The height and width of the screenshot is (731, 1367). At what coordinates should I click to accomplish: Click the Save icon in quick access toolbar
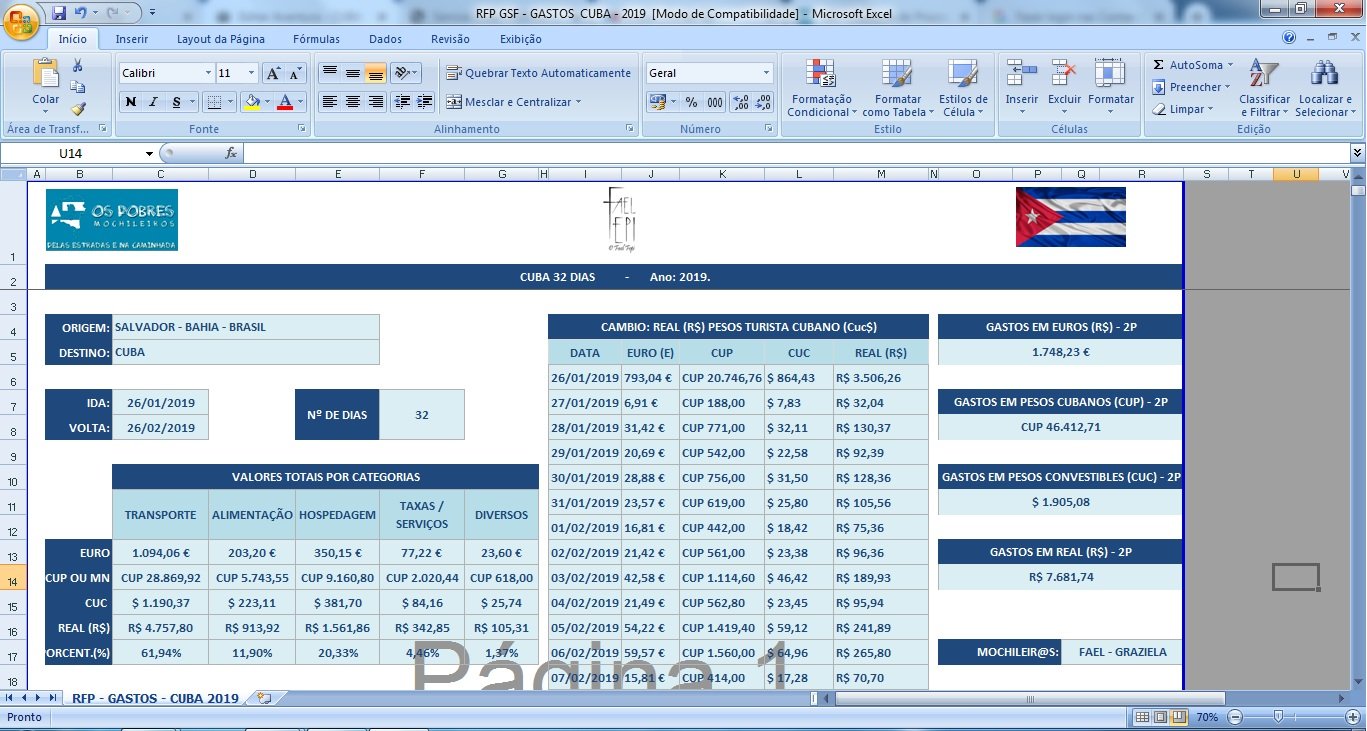[x=59, y=13]
